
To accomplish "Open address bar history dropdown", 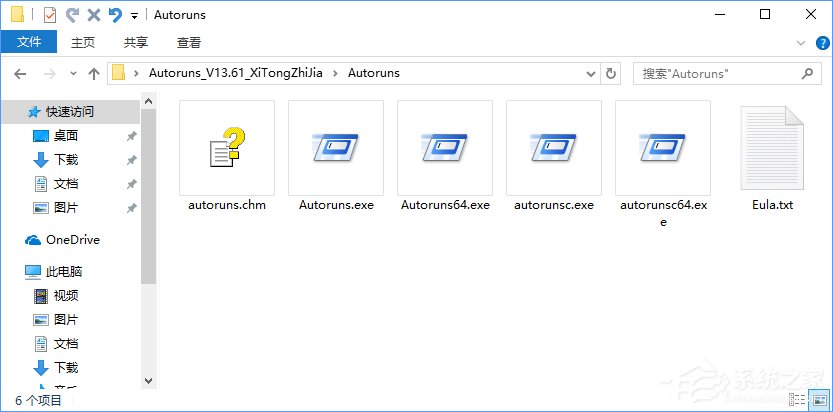I will coord(590,74).
